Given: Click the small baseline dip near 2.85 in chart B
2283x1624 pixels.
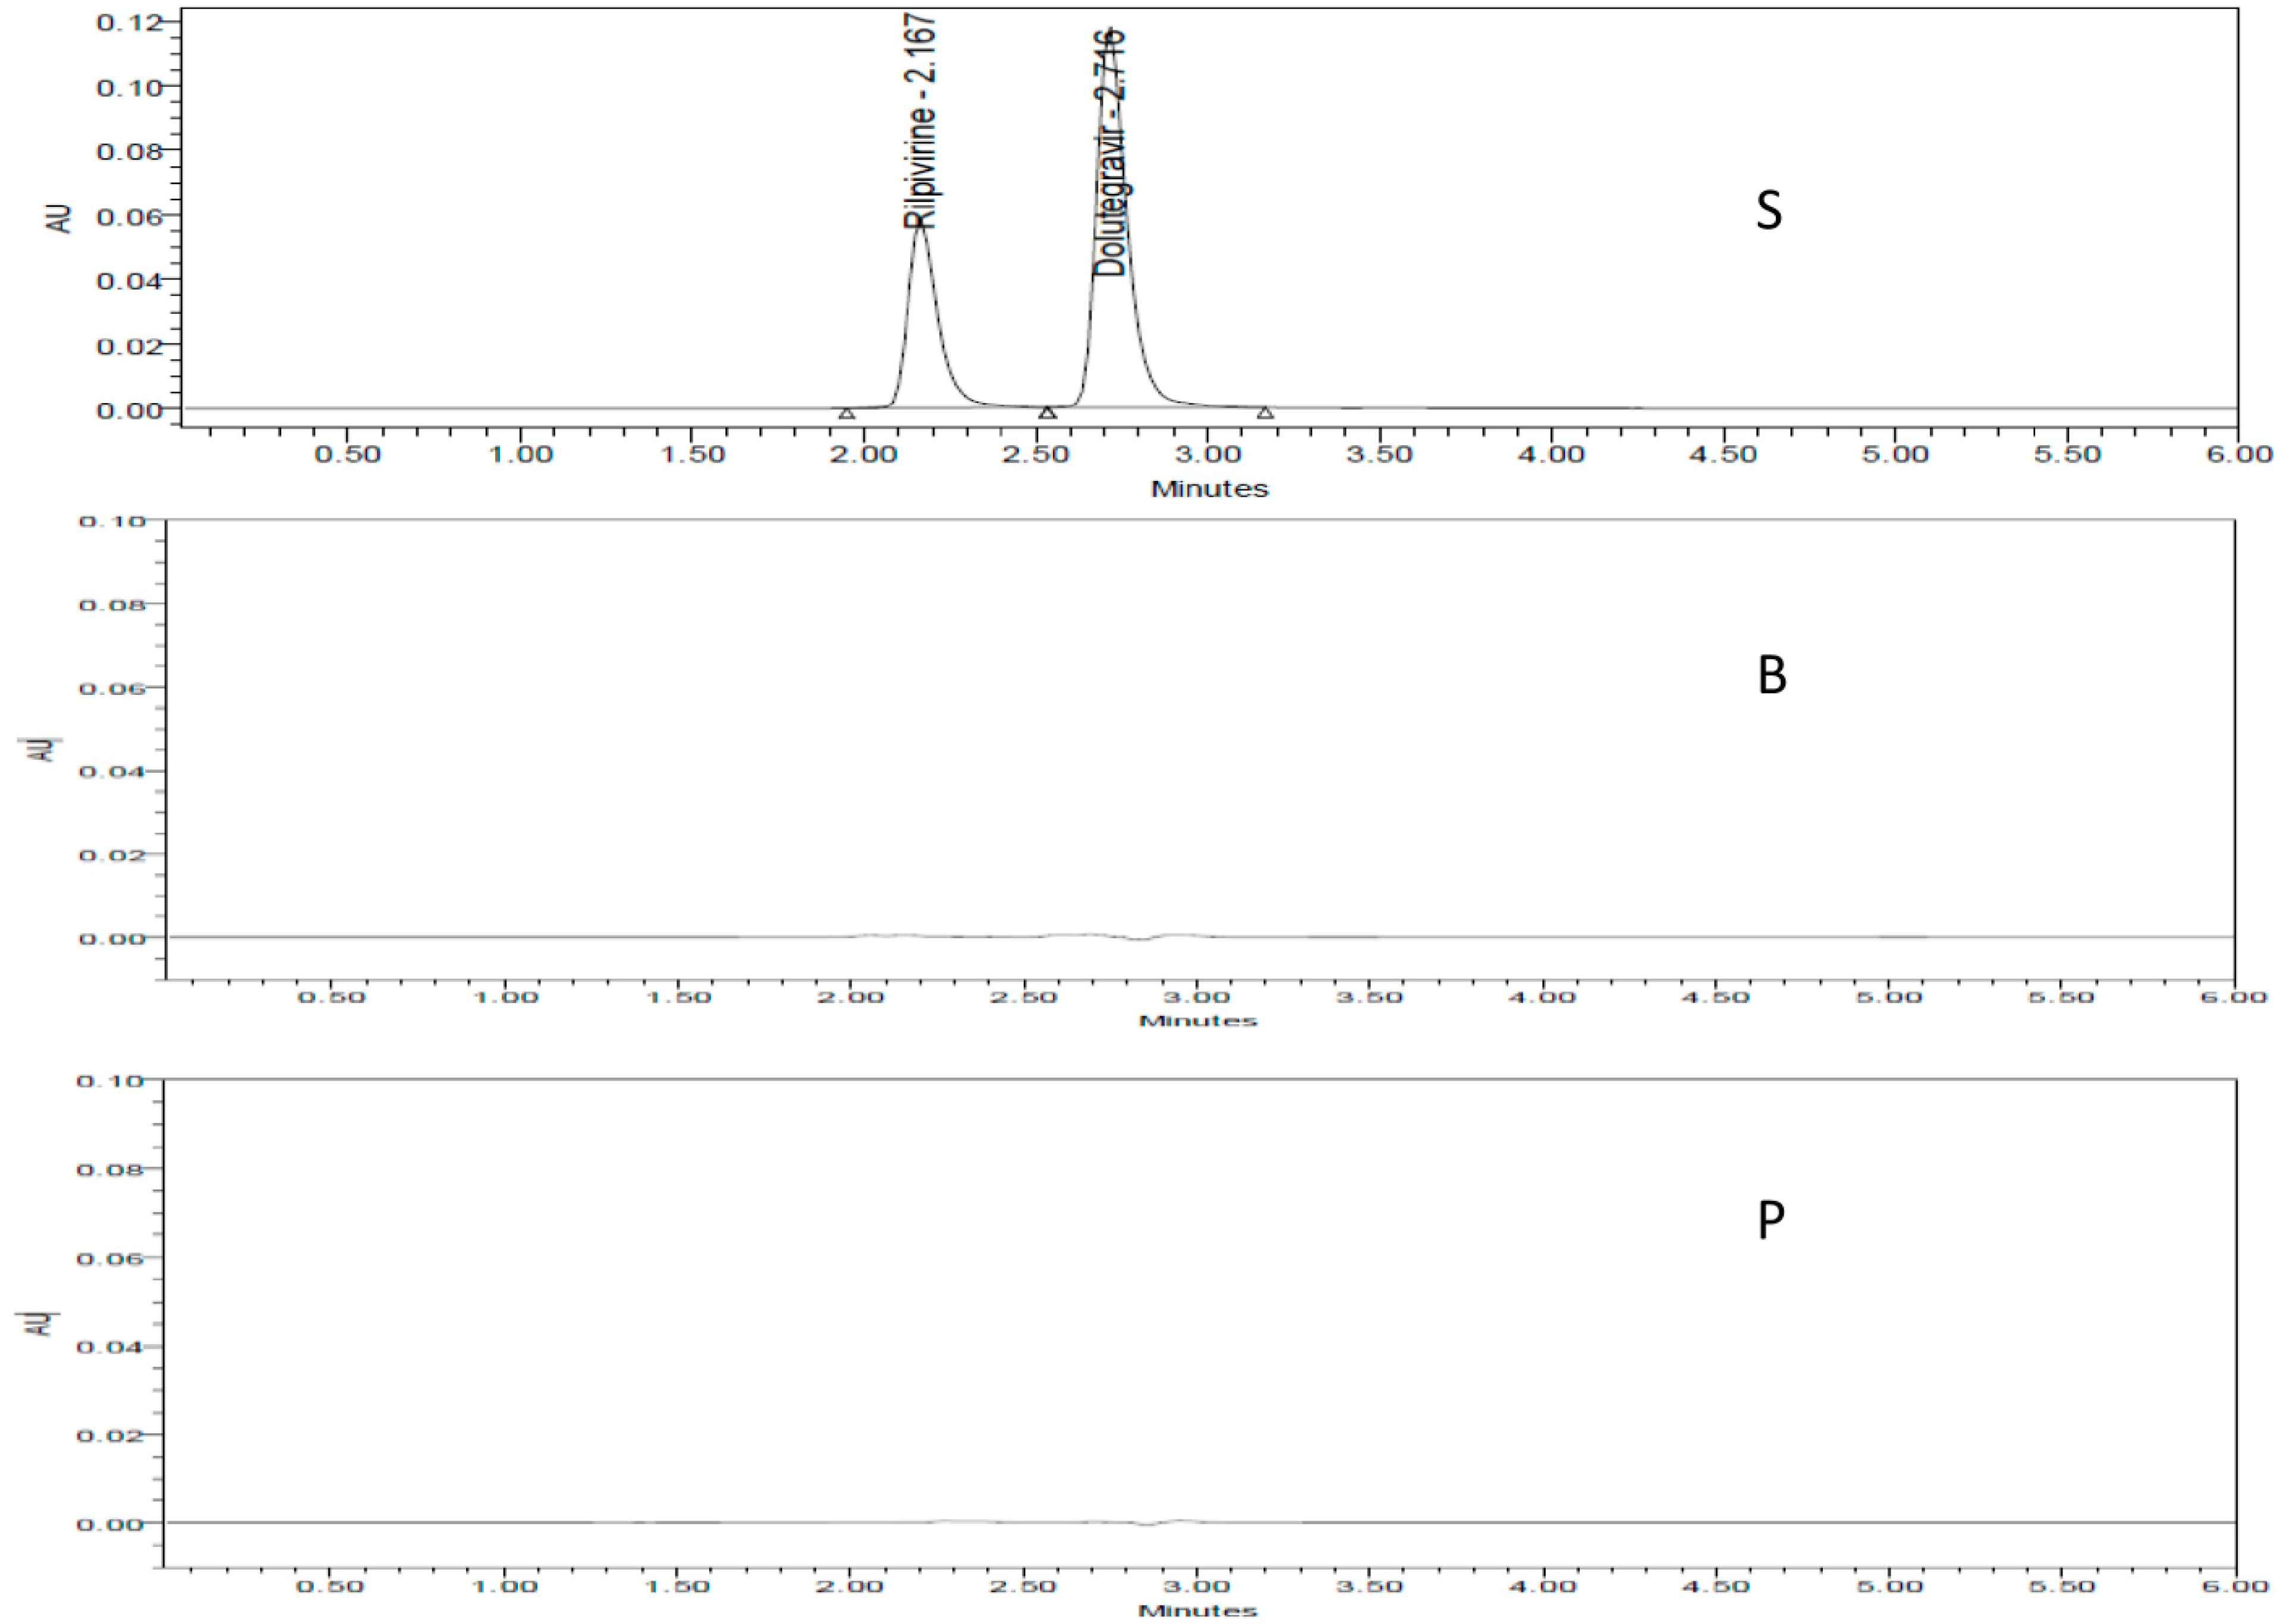Looking at the screenshot, I should pos(1140,939).
